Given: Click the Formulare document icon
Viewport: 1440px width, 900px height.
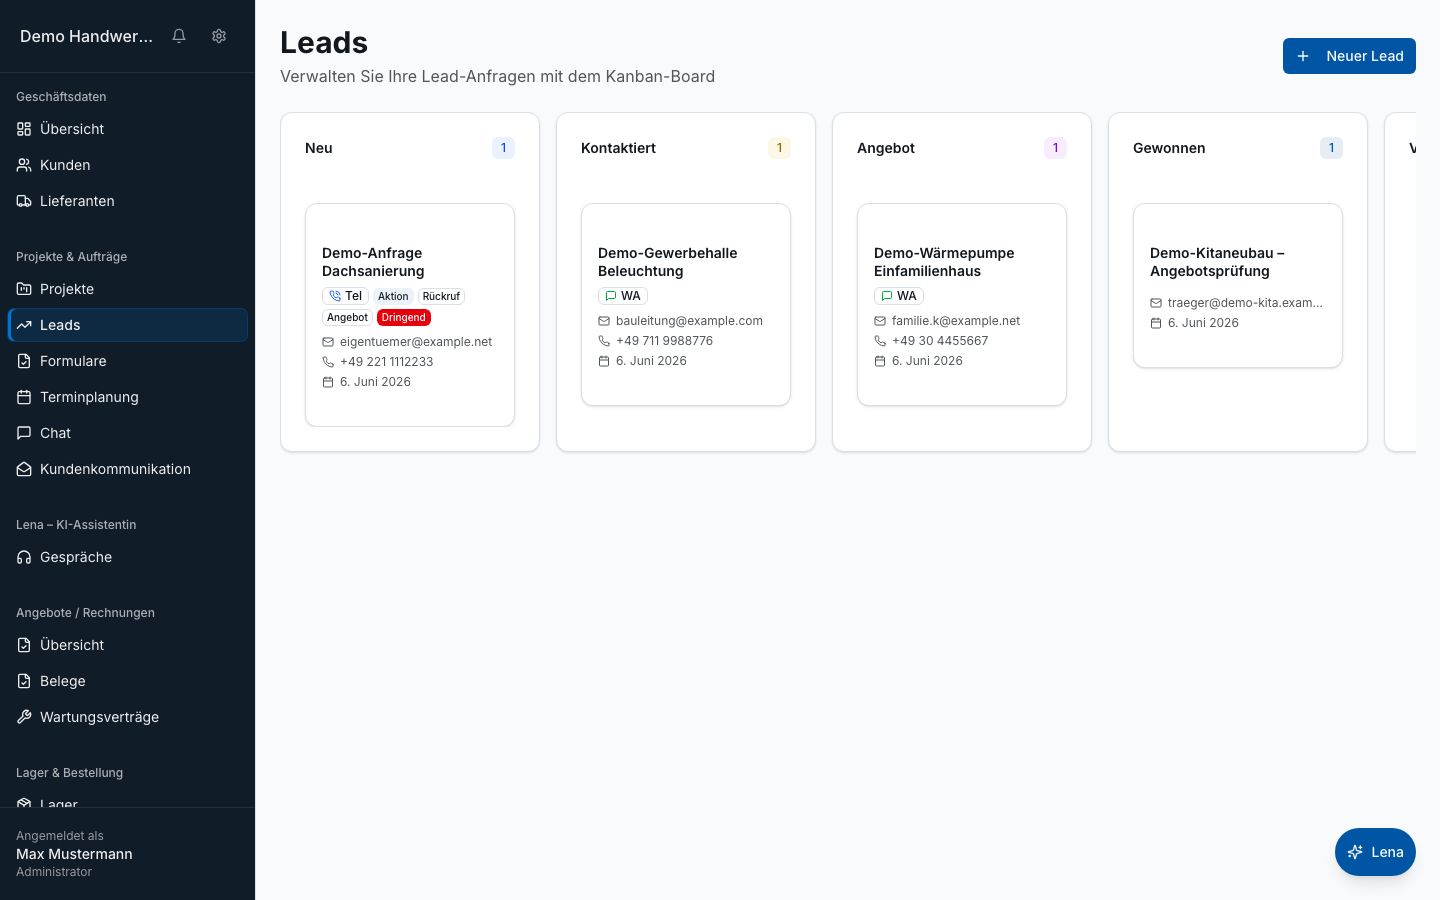Looking at the screenshot, I should 24,361.
